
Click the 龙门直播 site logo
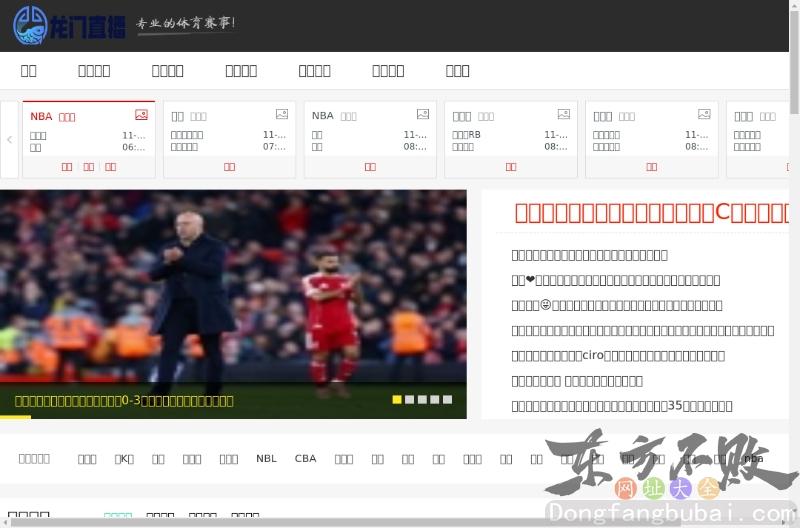pos(70,24)
